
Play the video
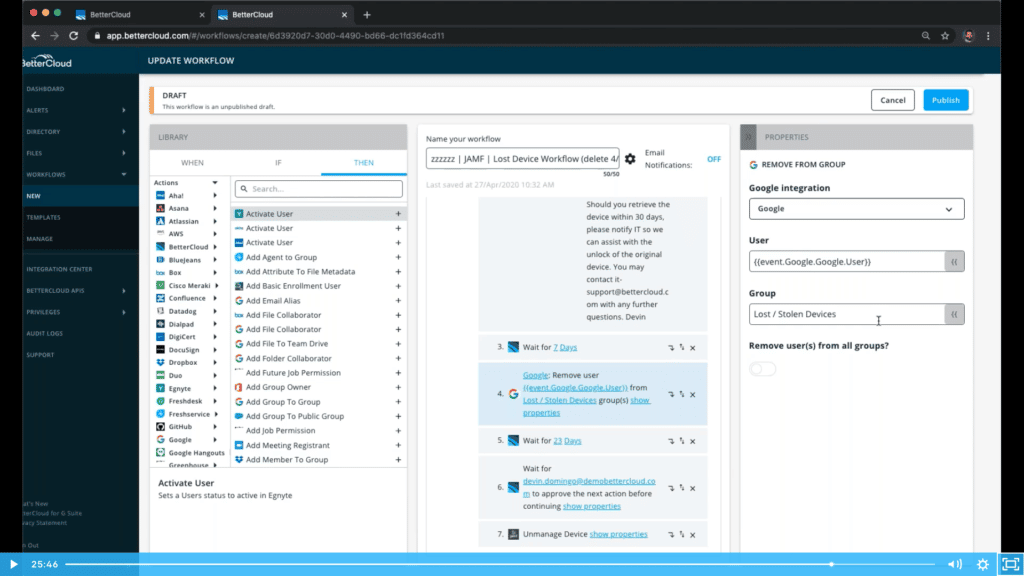(13, 564)
